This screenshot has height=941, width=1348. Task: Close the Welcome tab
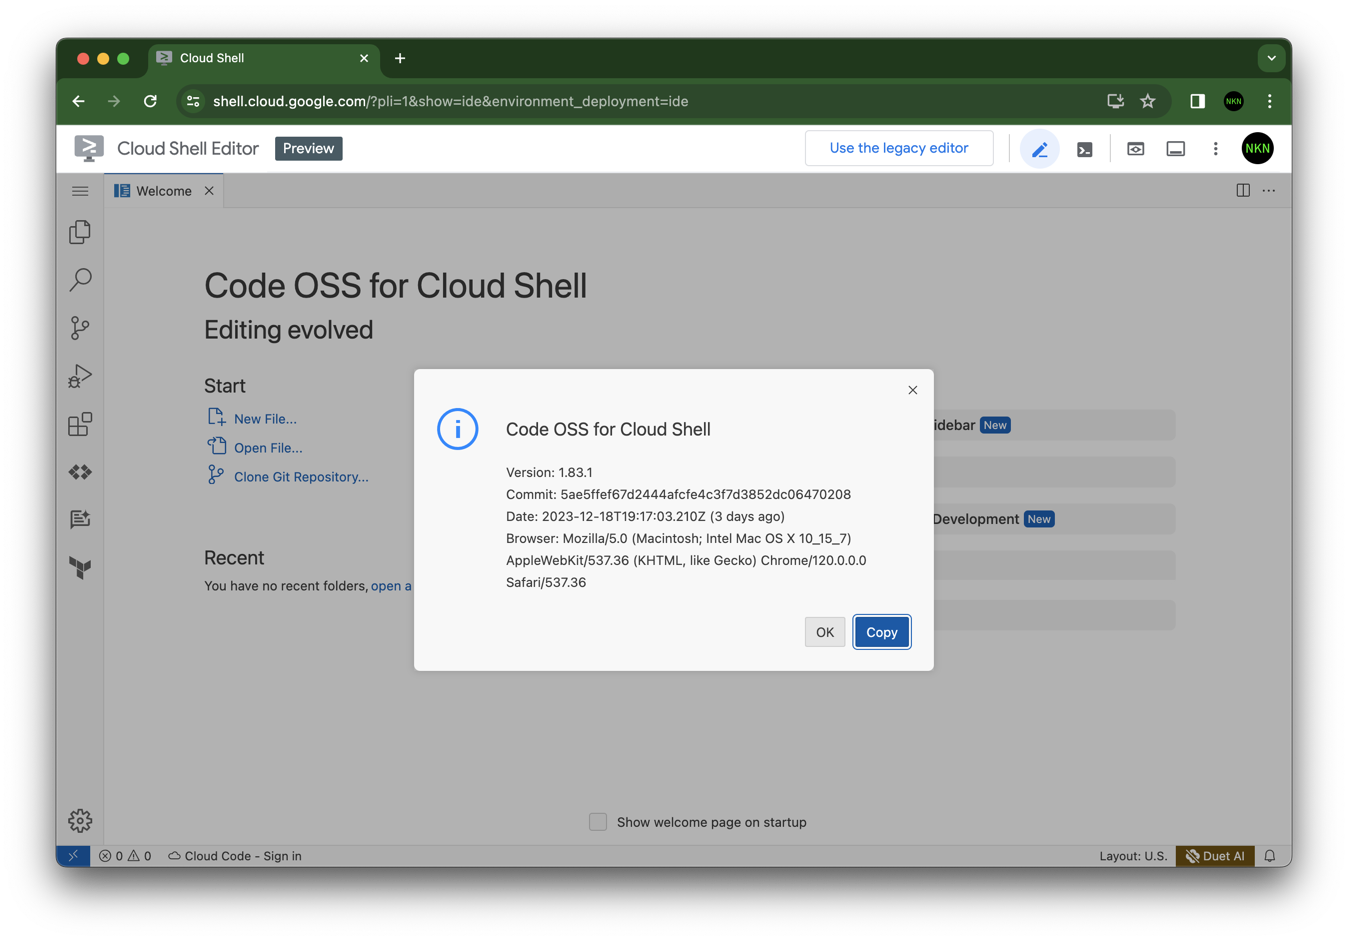(209, 191)
